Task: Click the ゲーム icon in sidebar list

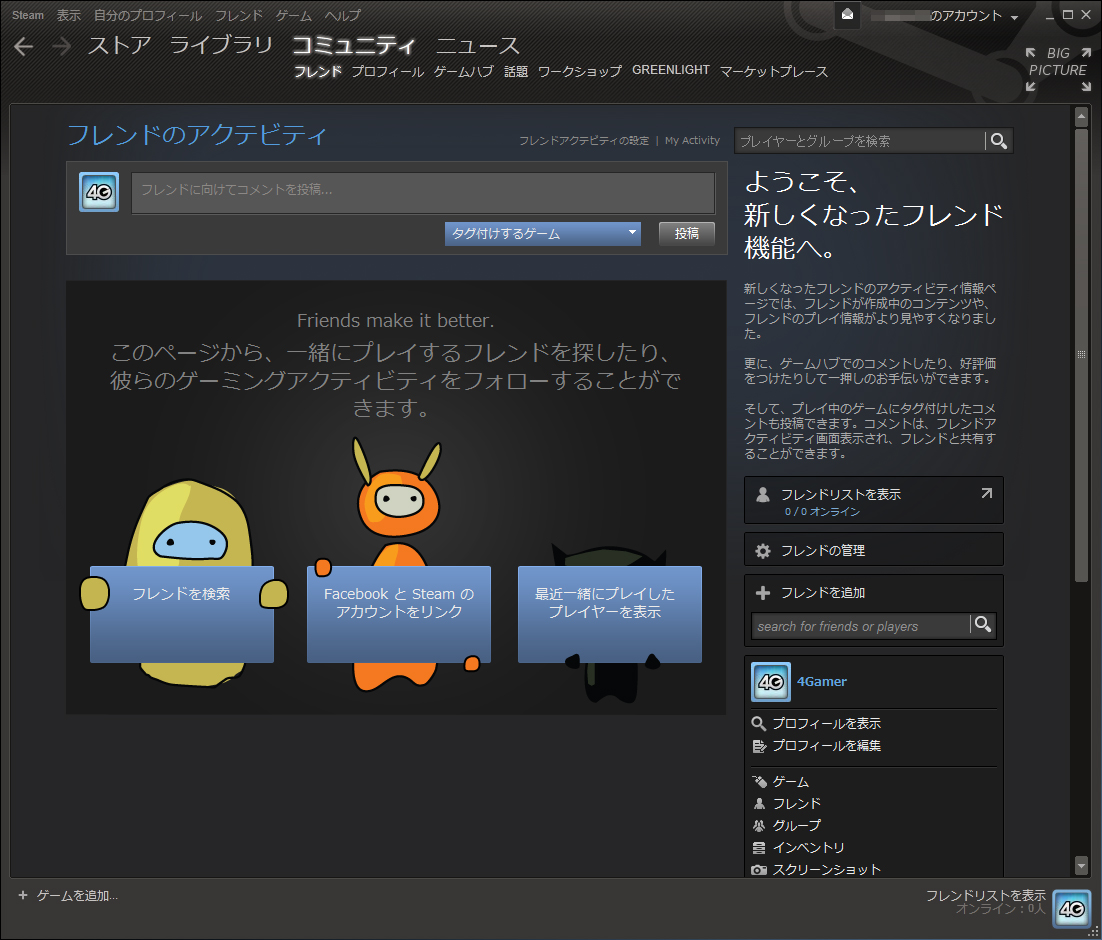Action: point(759,781)
